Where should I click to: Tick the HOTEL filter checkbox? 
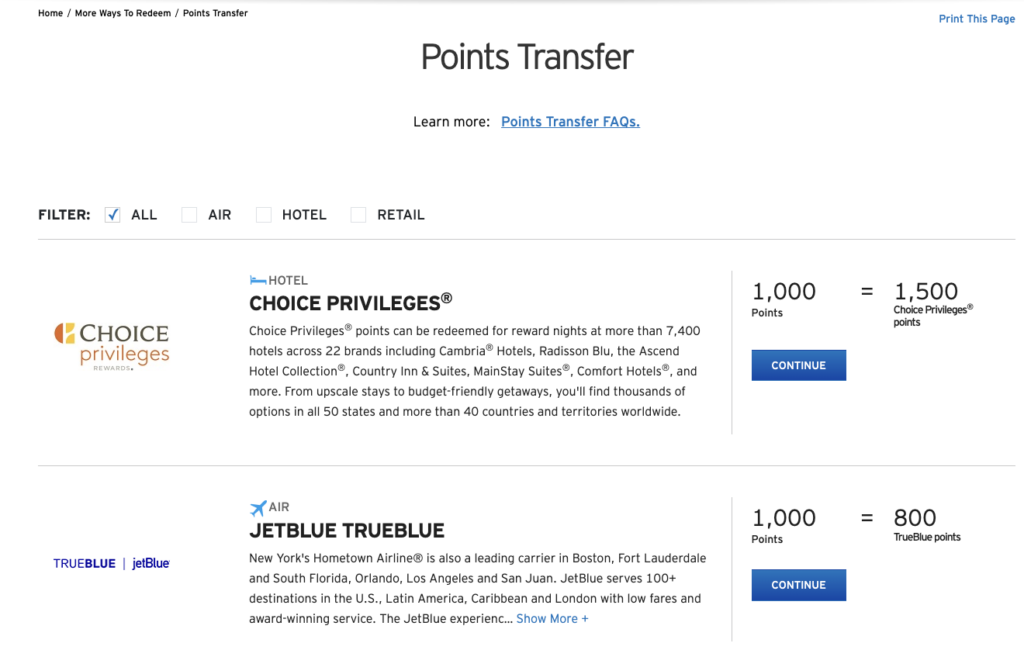coord(264,215)
